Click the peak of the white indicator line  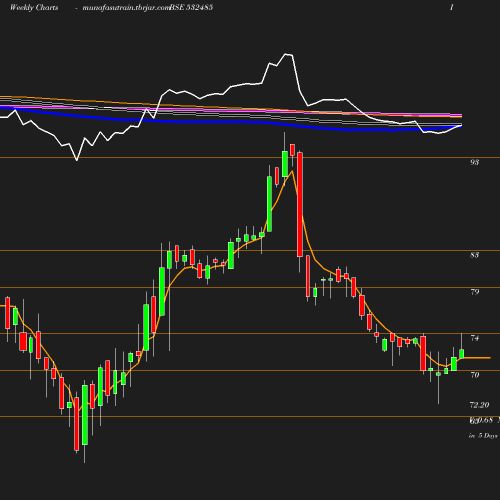pyautogui.click(x=286, y=54)
